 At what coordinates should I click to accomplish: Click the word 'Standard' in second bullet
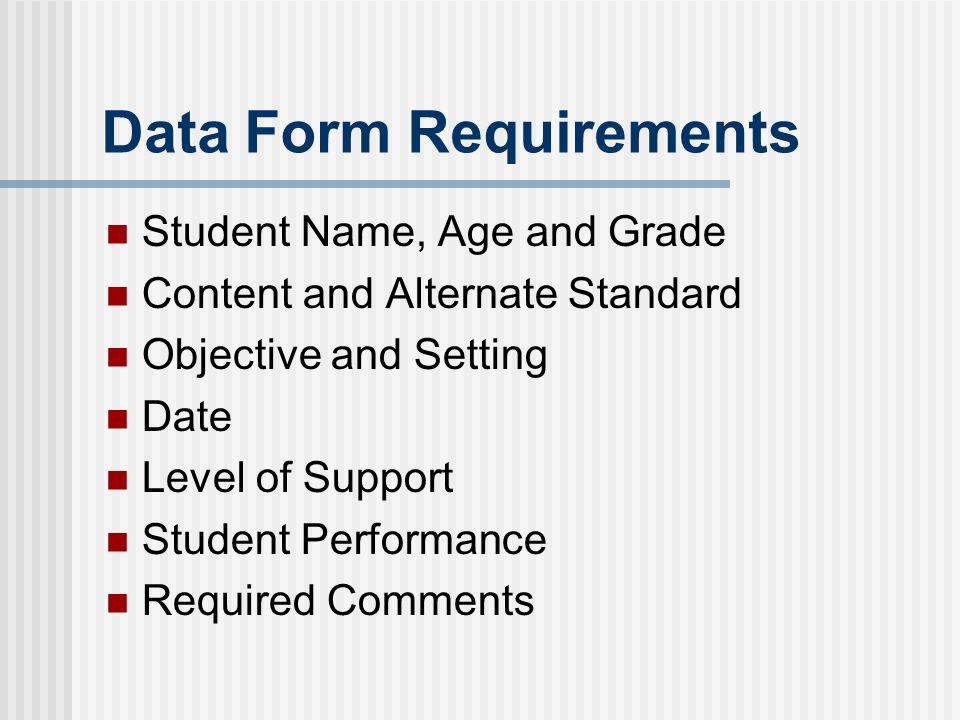(654, 293)
